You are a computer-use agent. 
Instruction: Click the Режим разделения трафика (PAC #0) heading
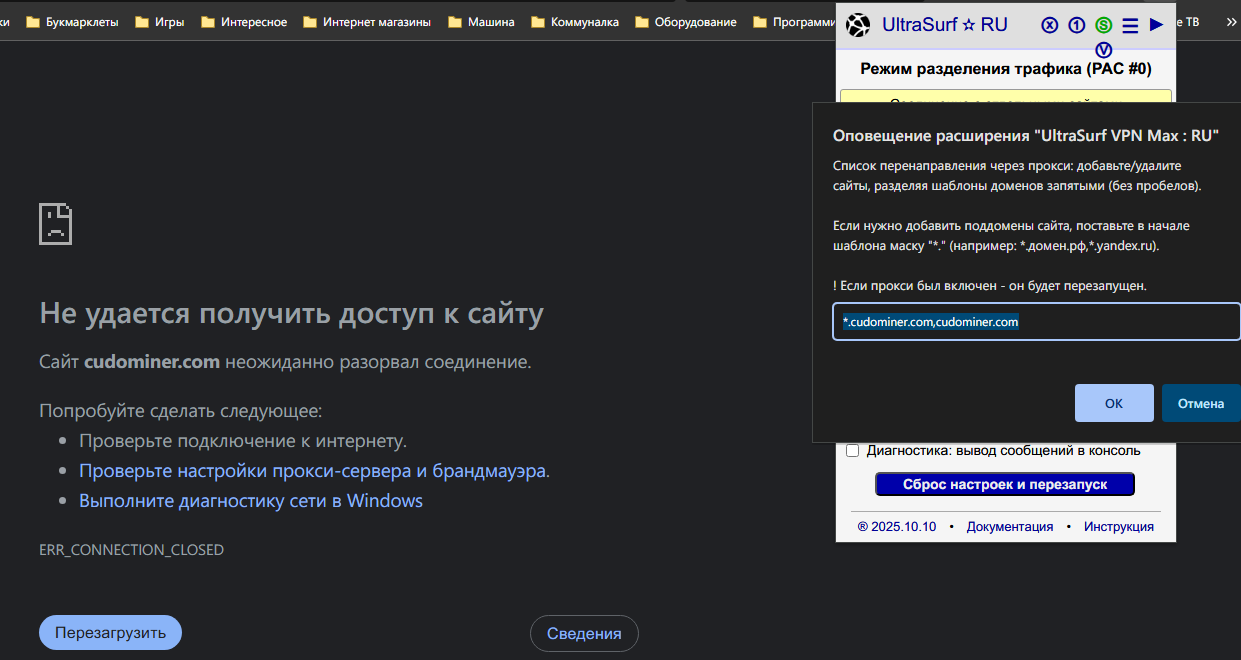1006,70
